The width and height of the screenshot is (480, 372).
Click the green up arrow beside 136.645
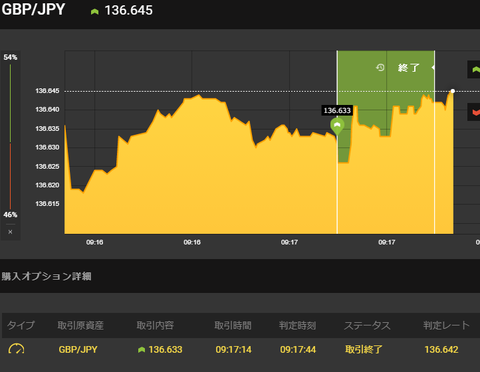tap(95, 12)
